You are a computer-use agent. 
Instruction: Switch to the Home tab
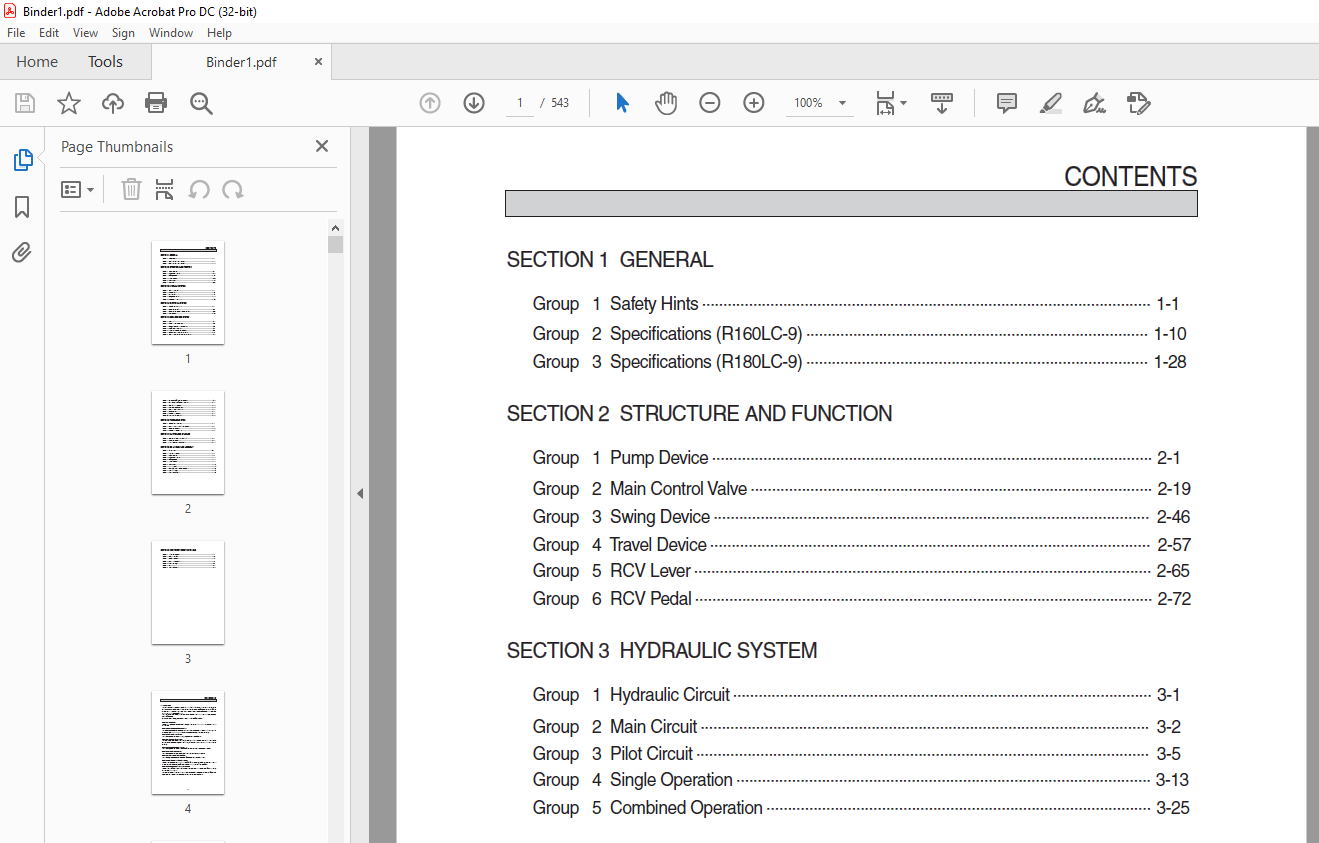pyautogui.click(x=37, y=62)
